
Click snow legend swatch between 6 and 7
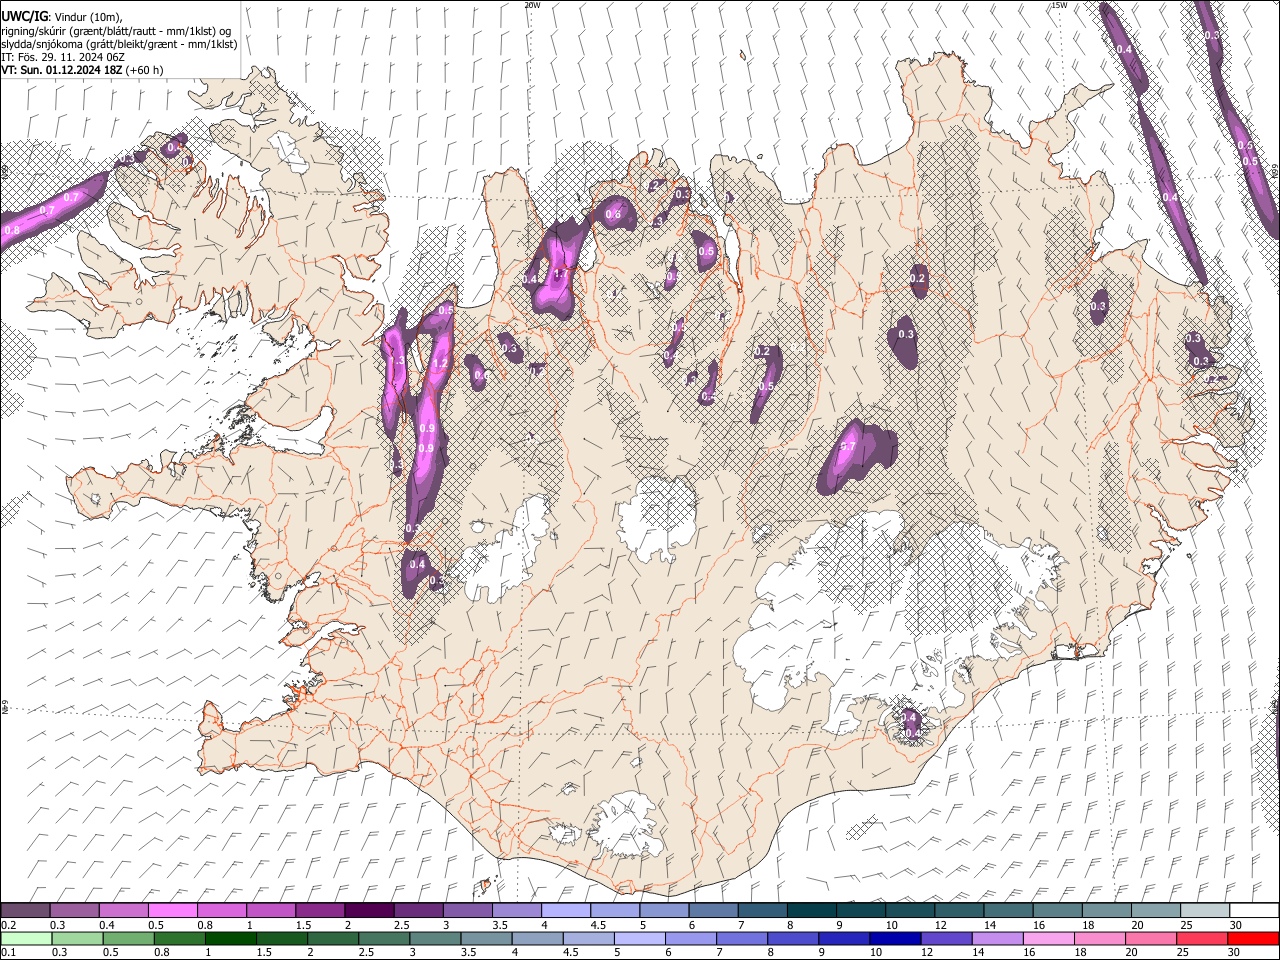pyautogui.click(x=713, y=910)
